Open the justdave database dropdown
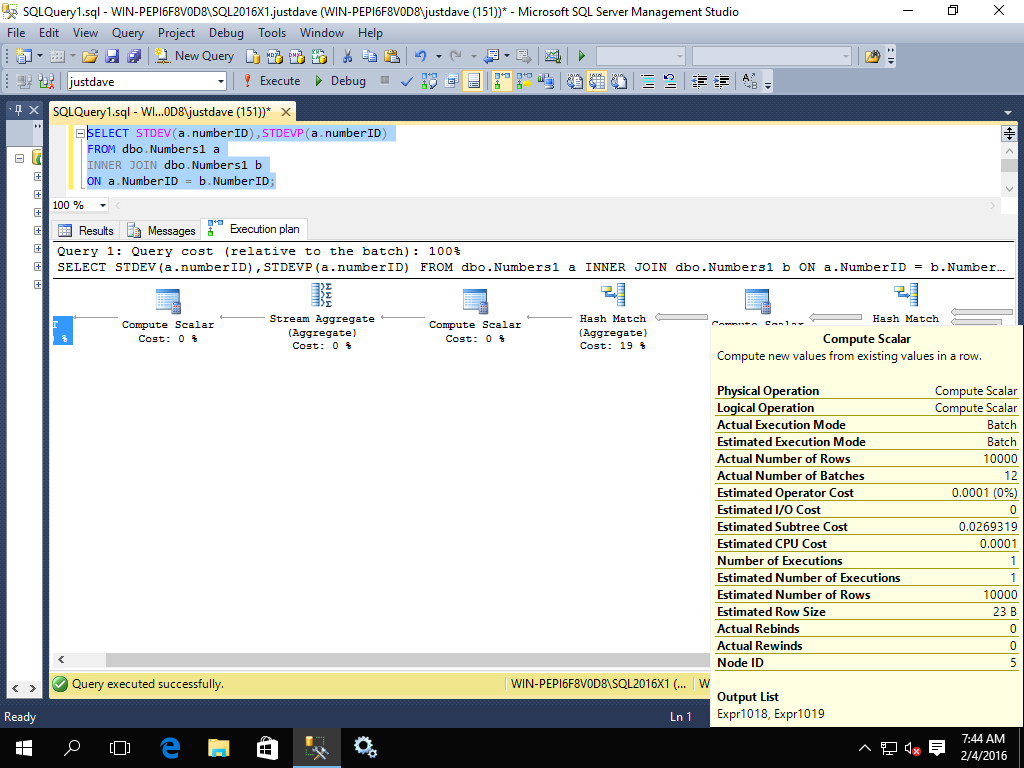The image size is (1024, 768). 221,81
